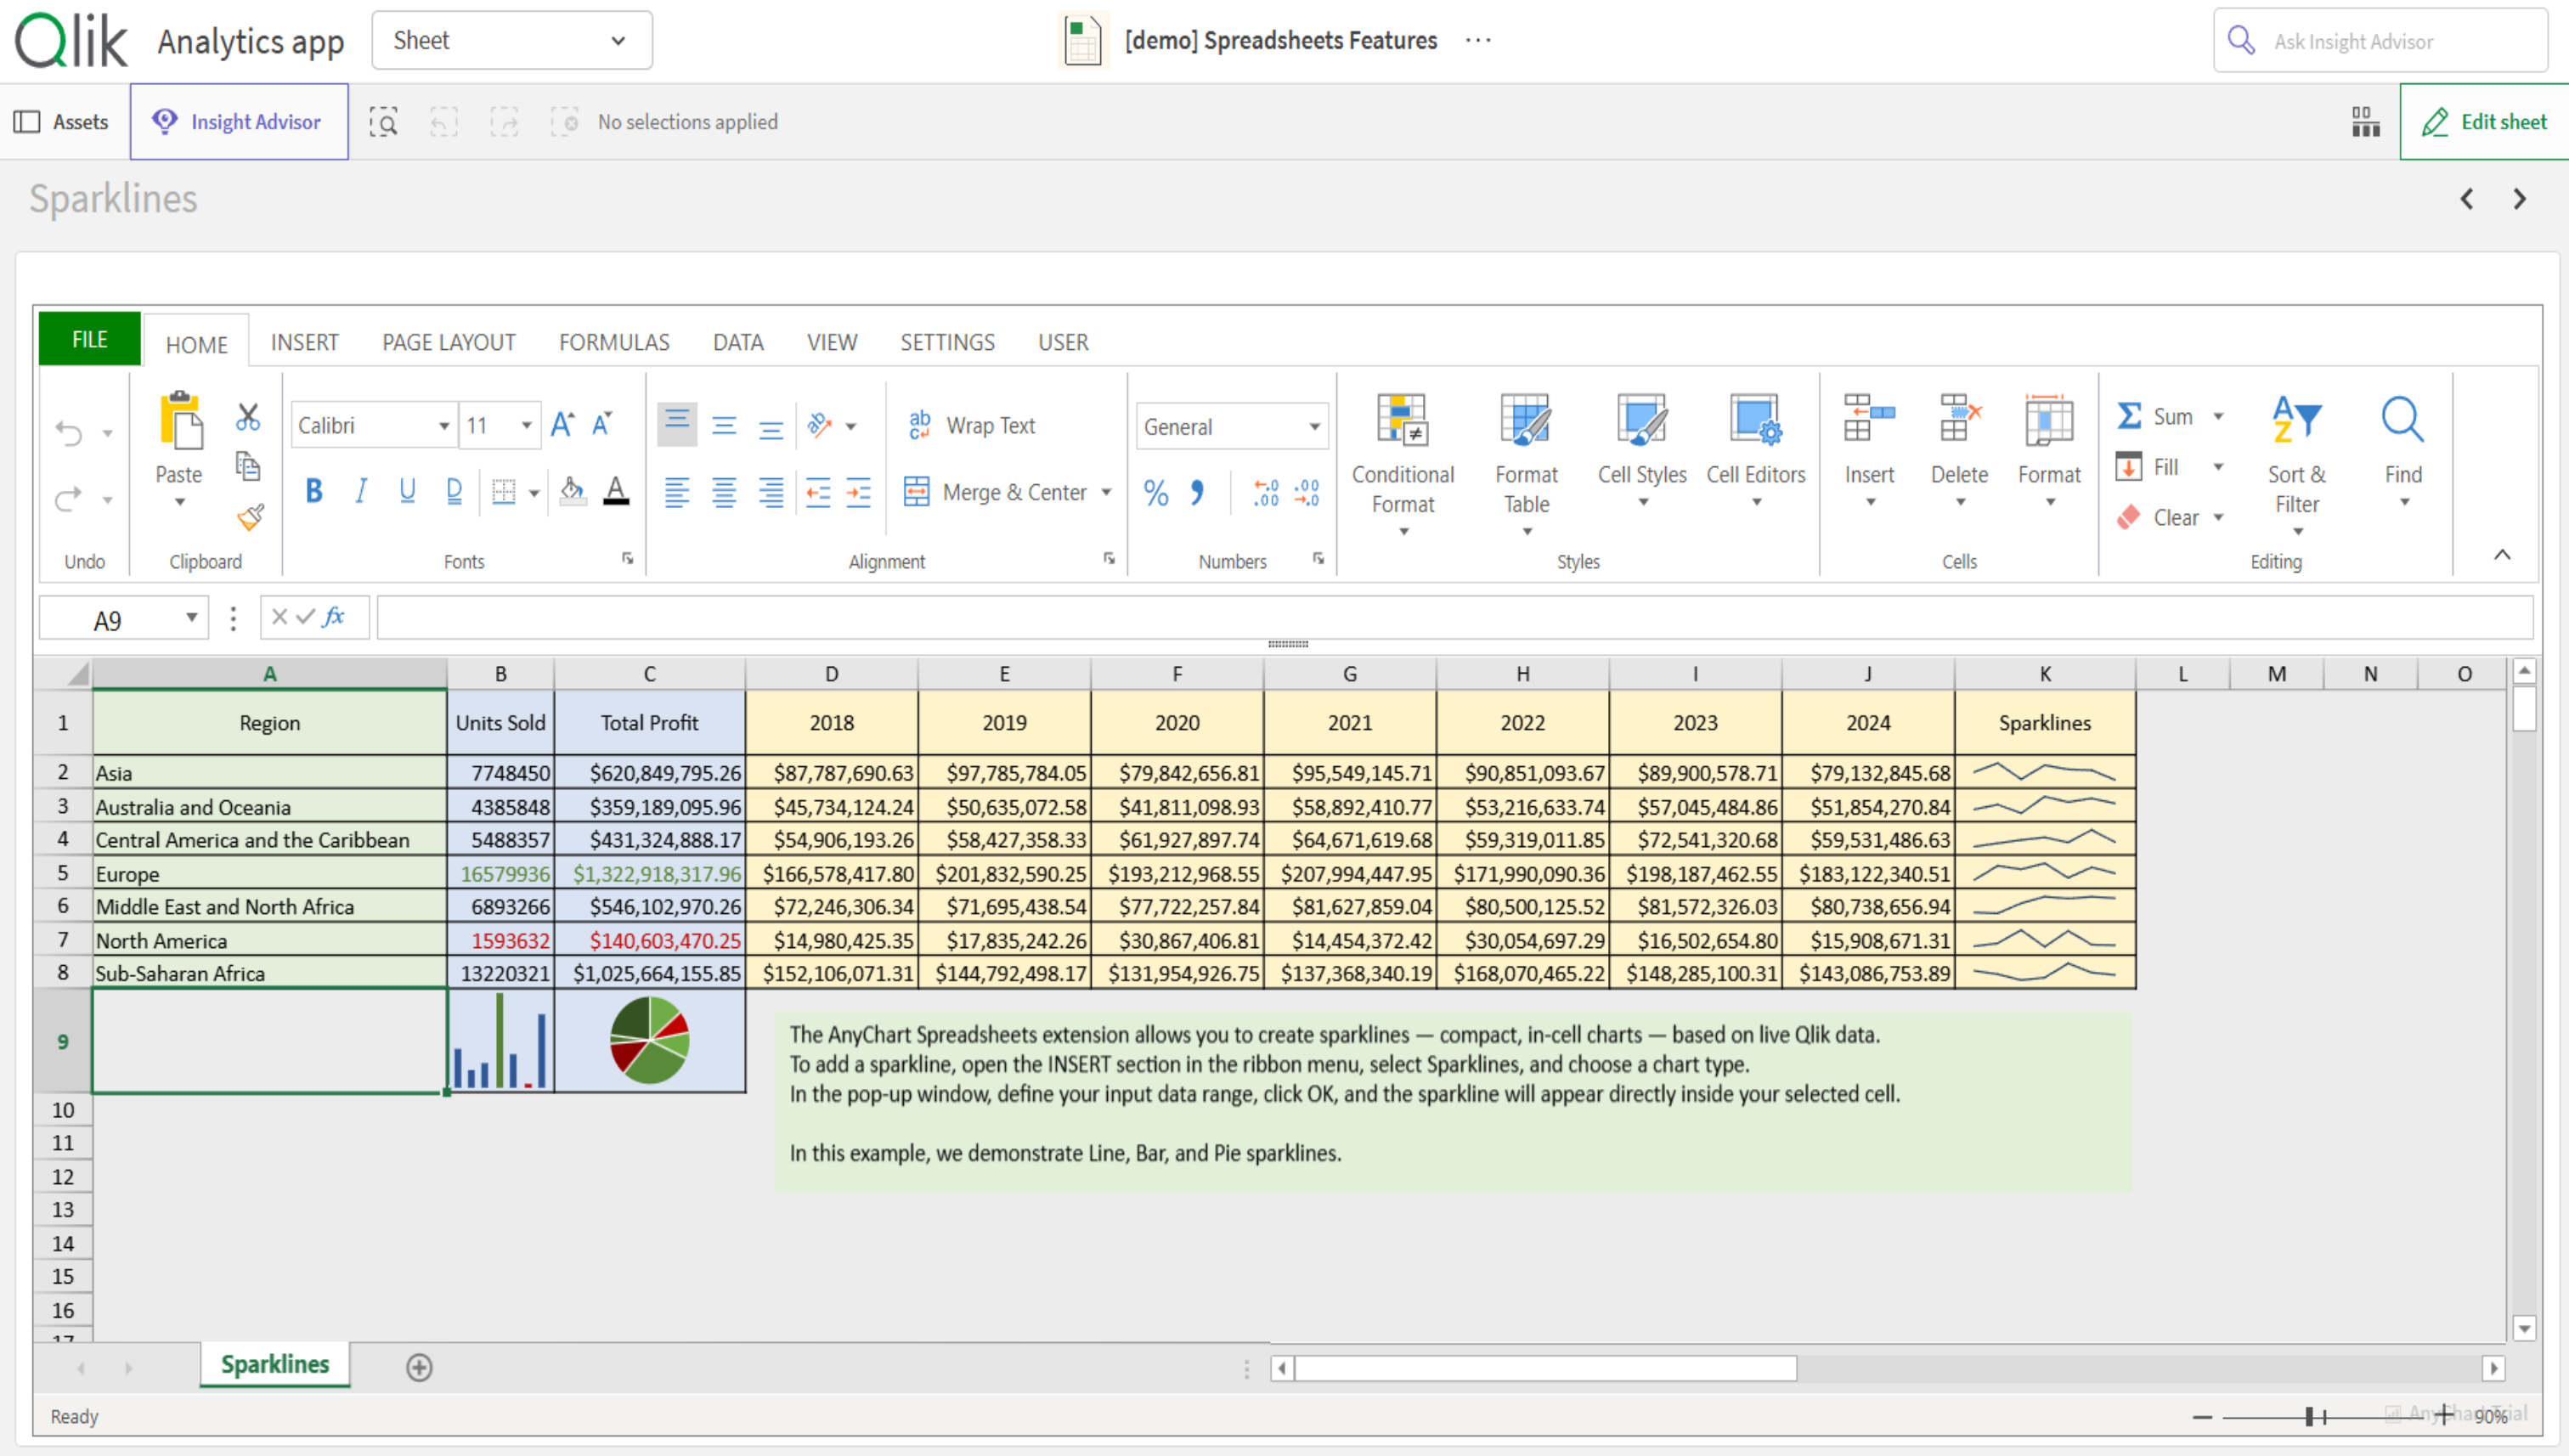Open the A9 name box dropdown

[191, 618]
